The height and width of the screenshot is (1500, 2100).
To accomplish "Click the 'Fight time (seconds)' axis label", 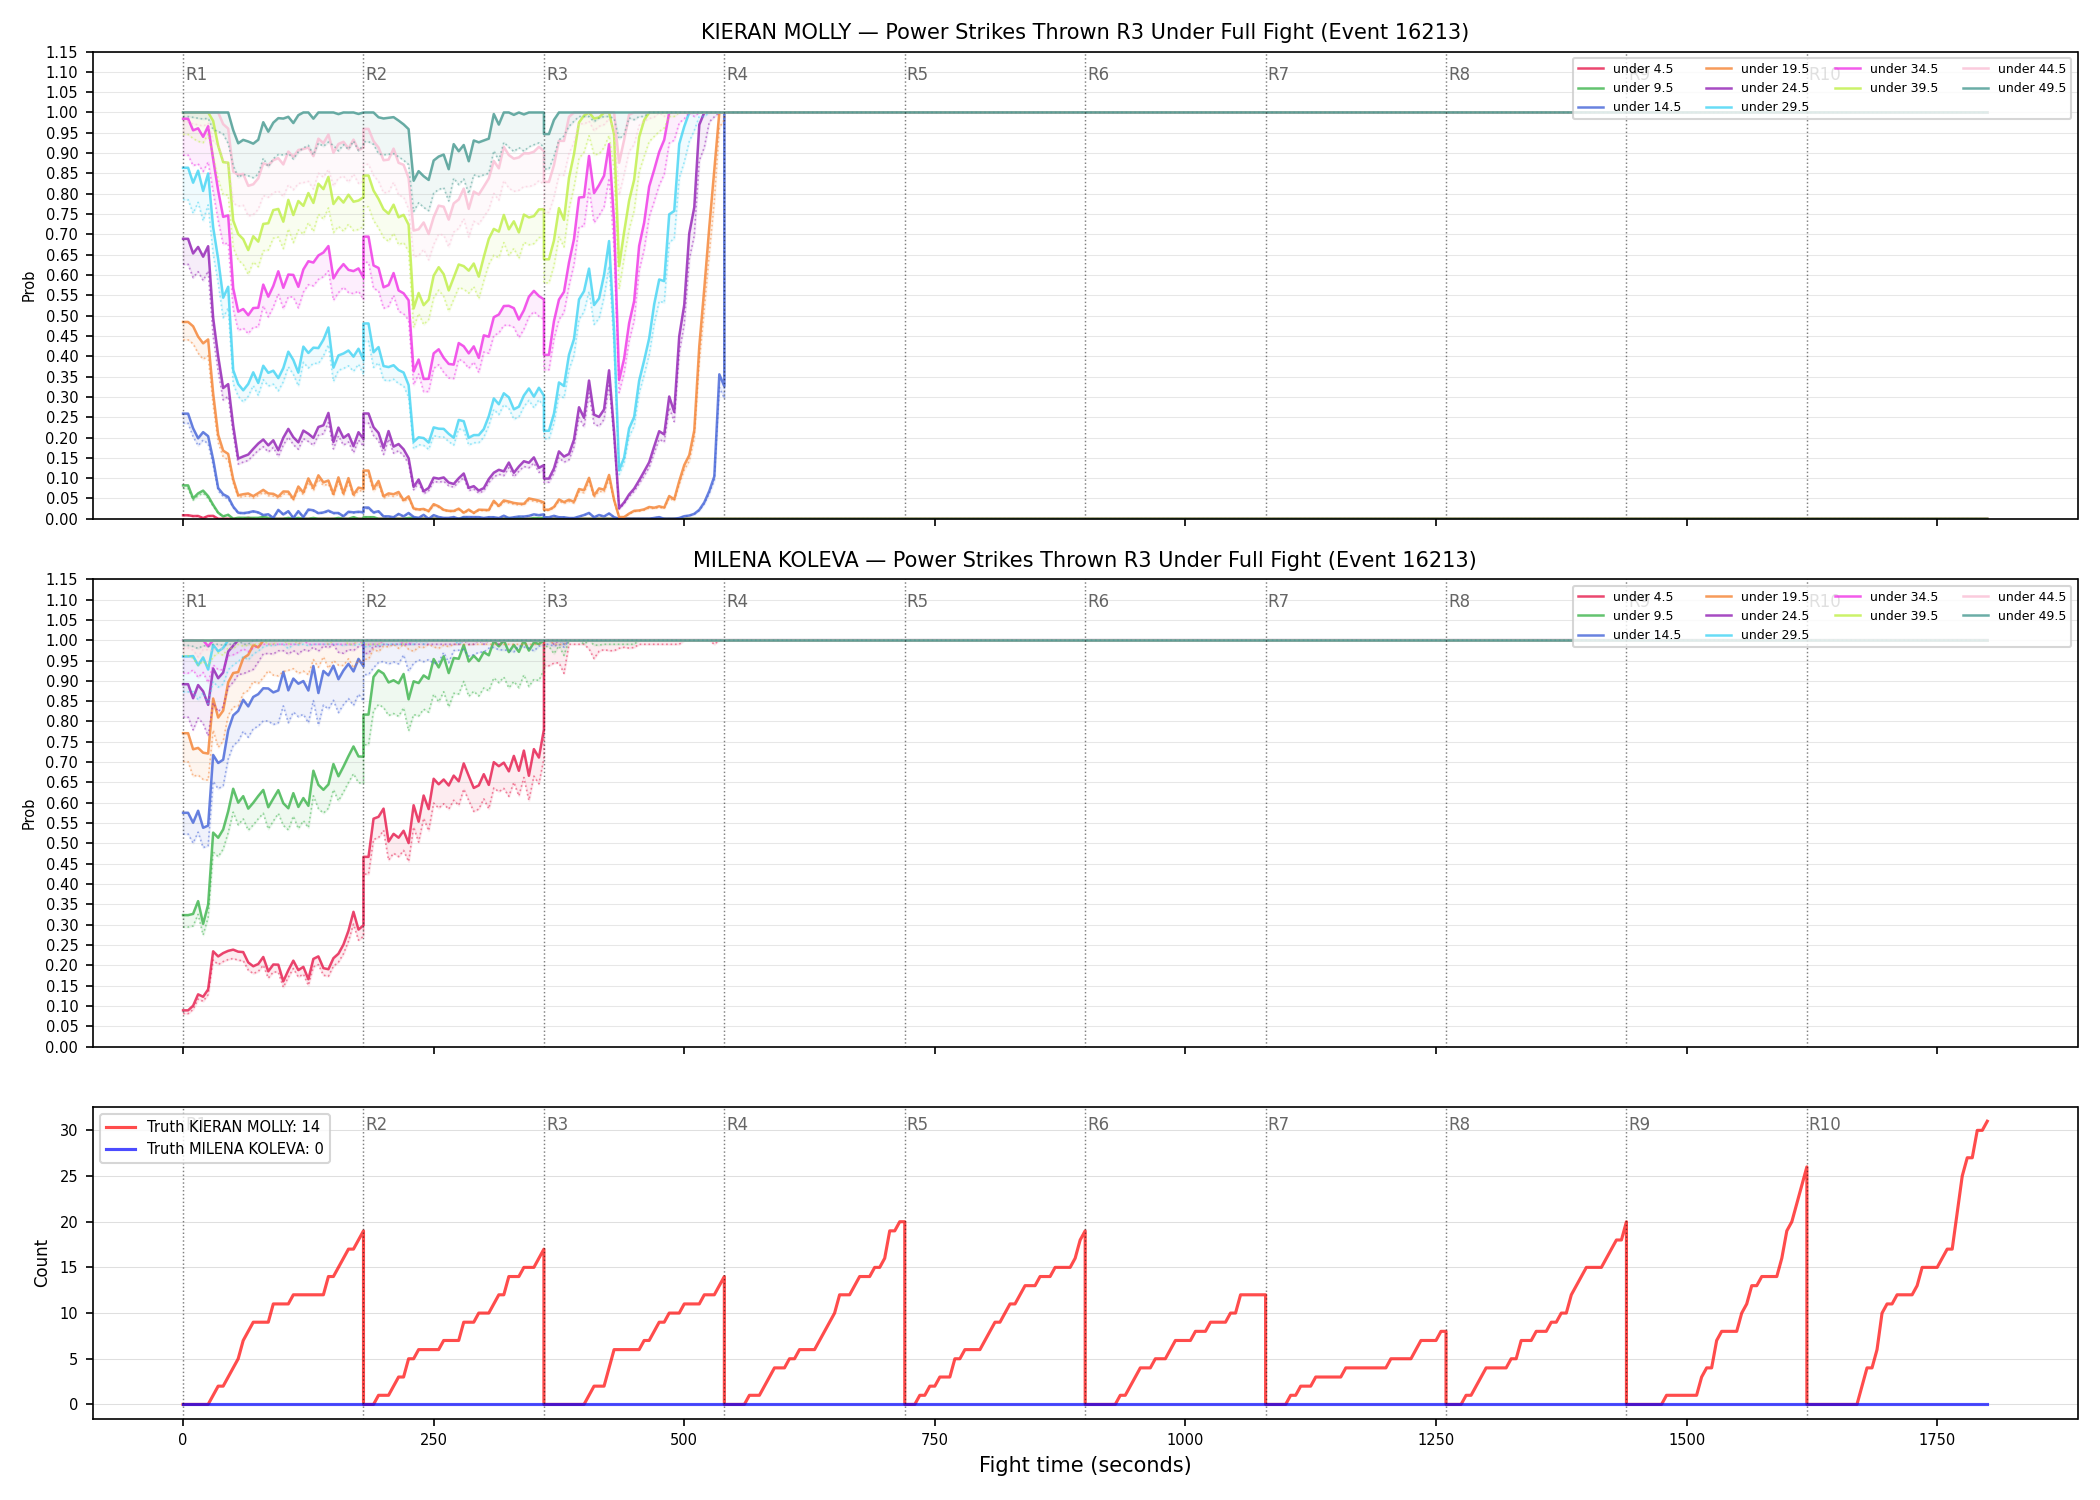I will click(x=1084, y=1465).
